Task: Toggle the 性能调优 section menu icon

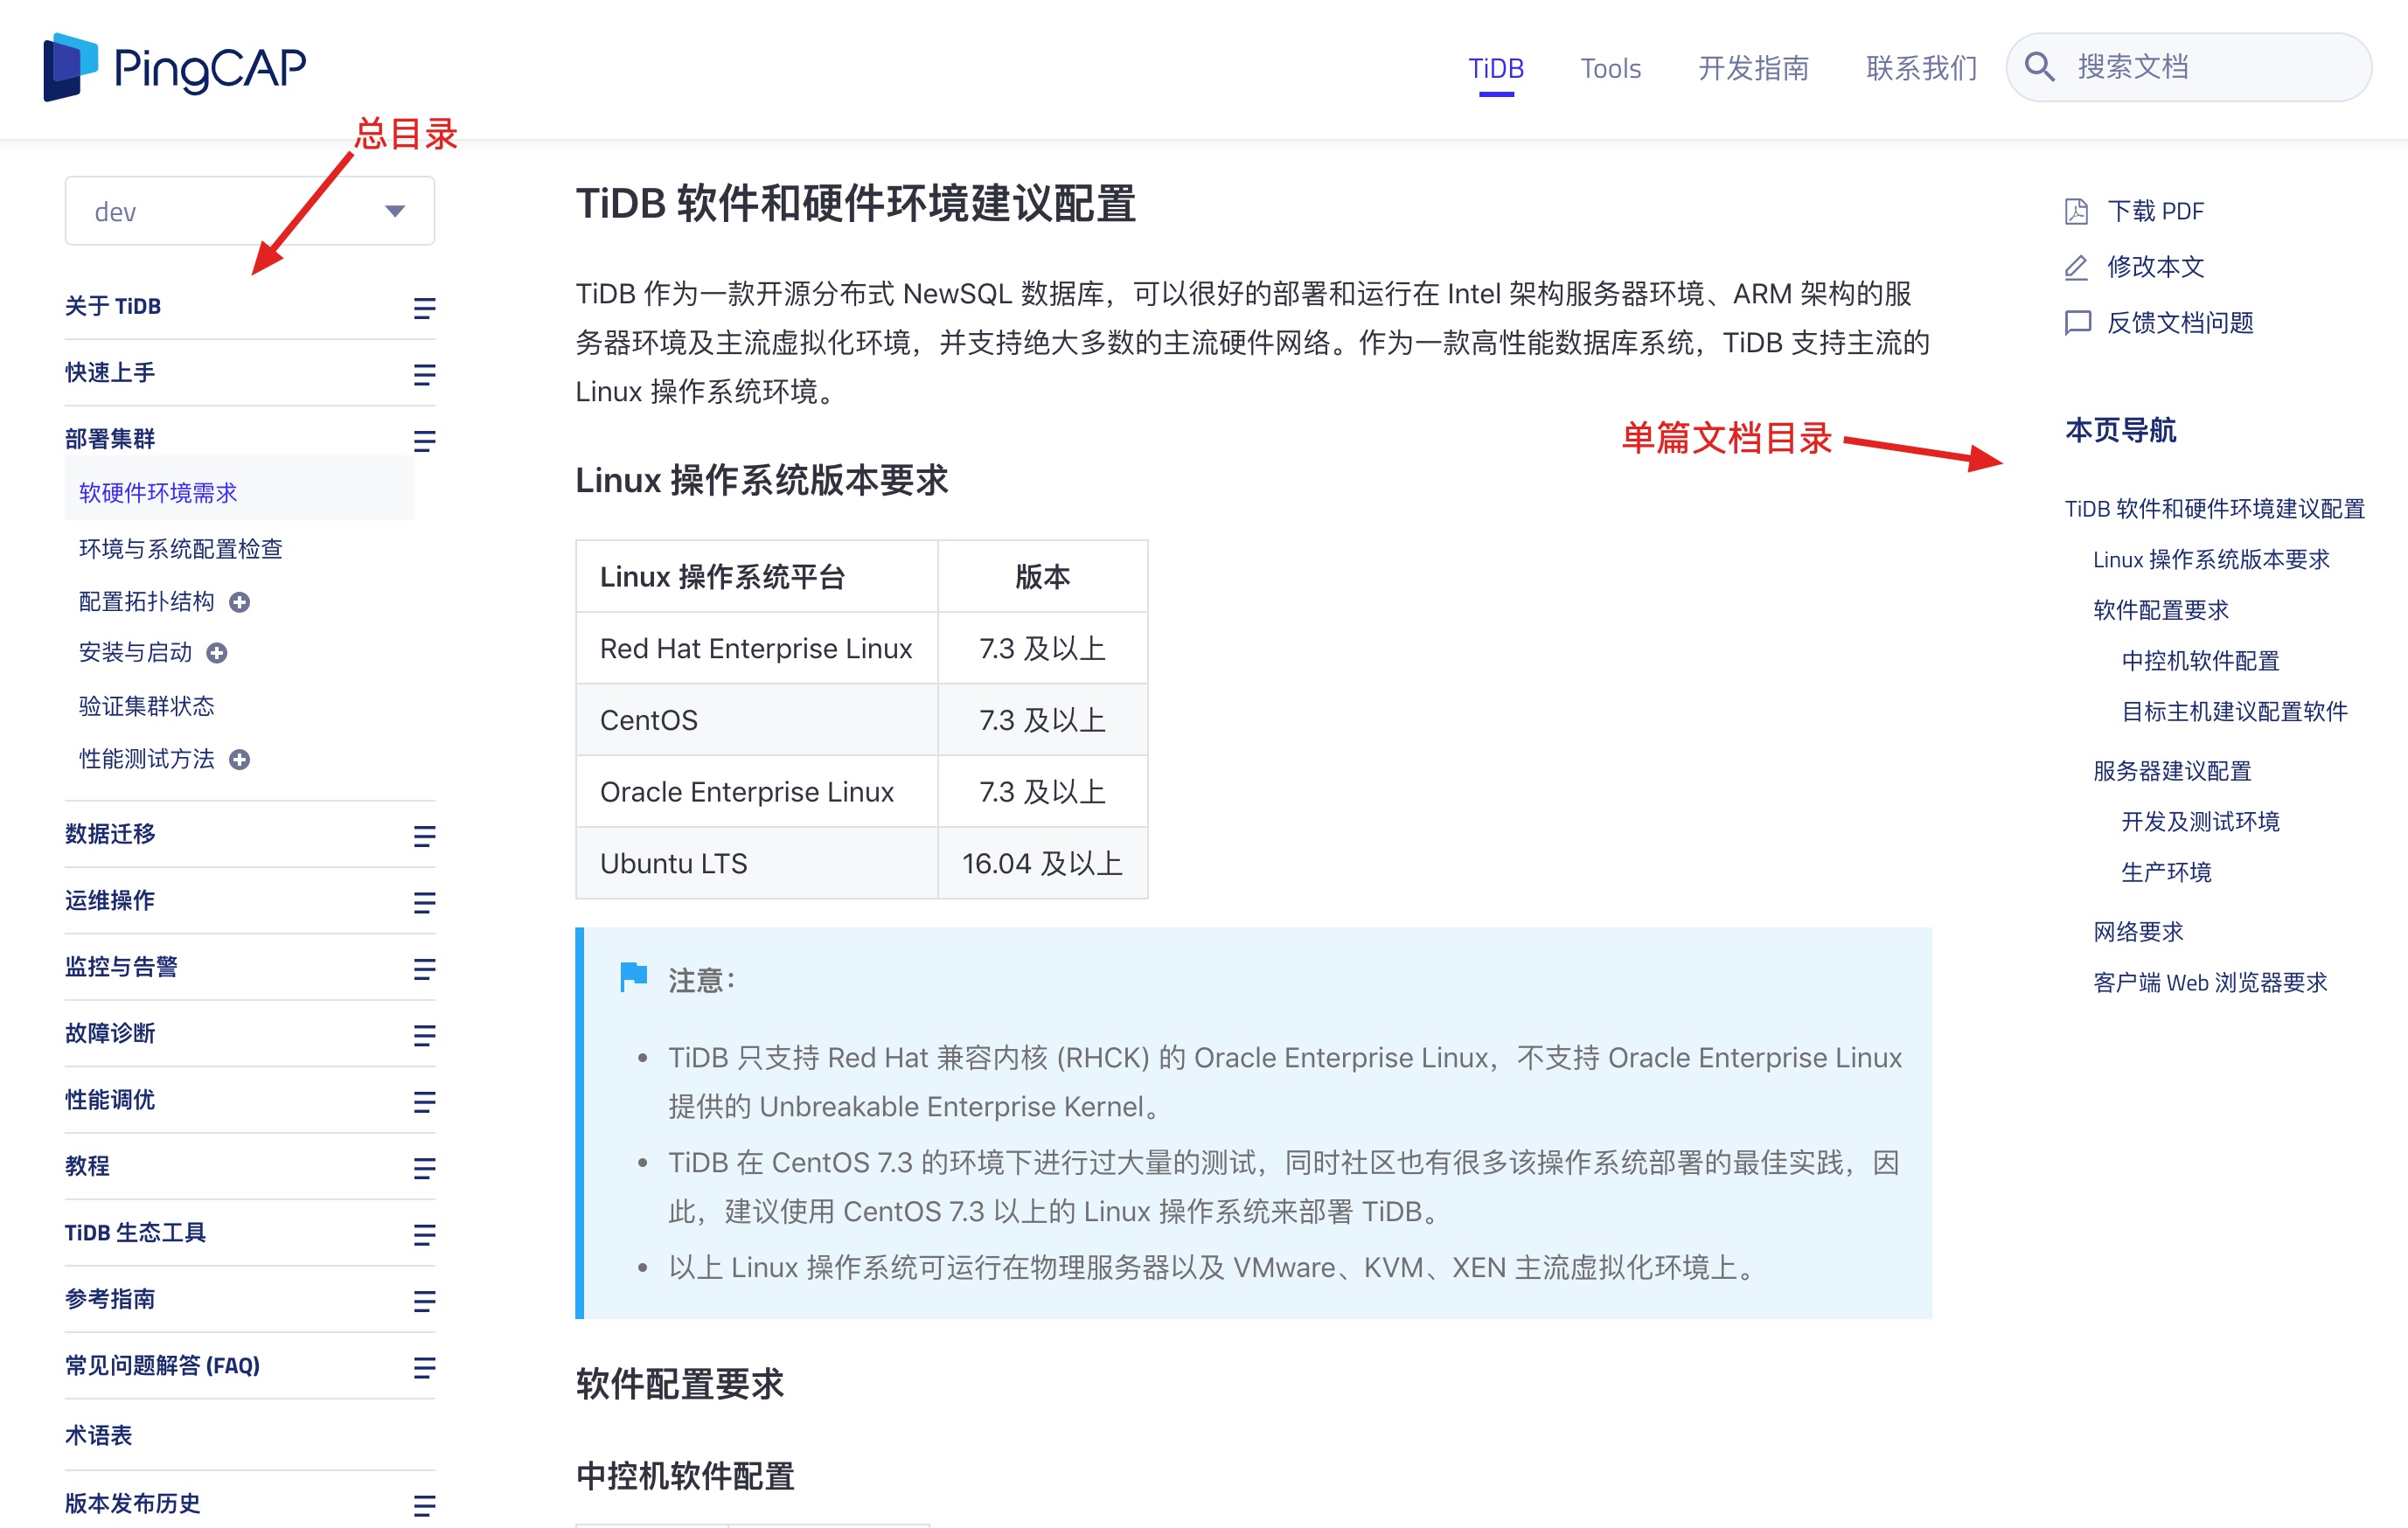Action: point(424,1102)
